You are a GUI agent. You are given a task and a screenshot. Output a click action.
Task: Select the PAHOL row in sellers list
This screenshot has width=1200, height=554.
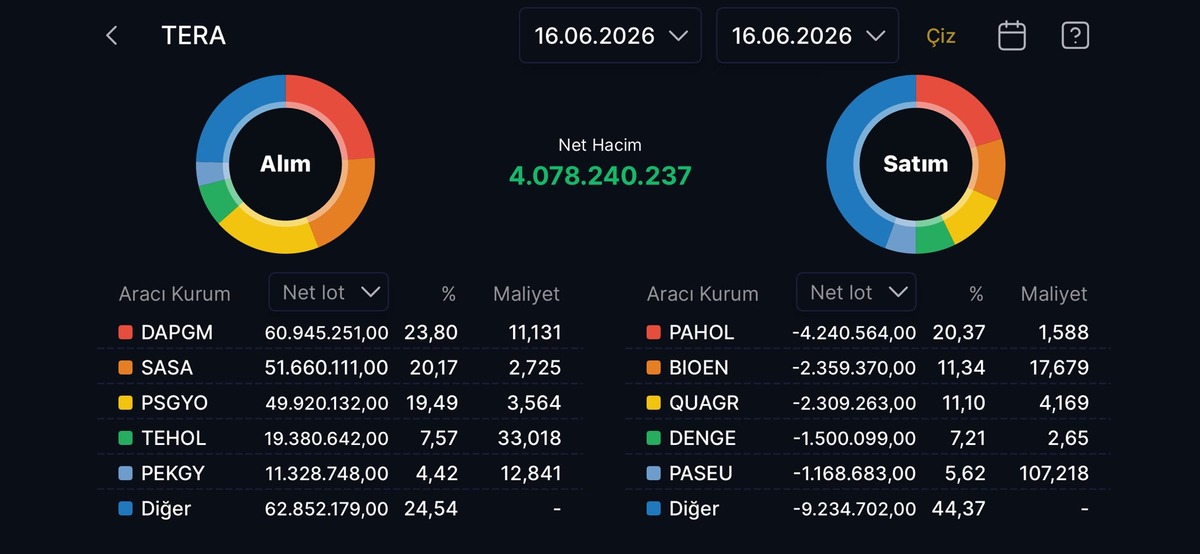(868, 332)
